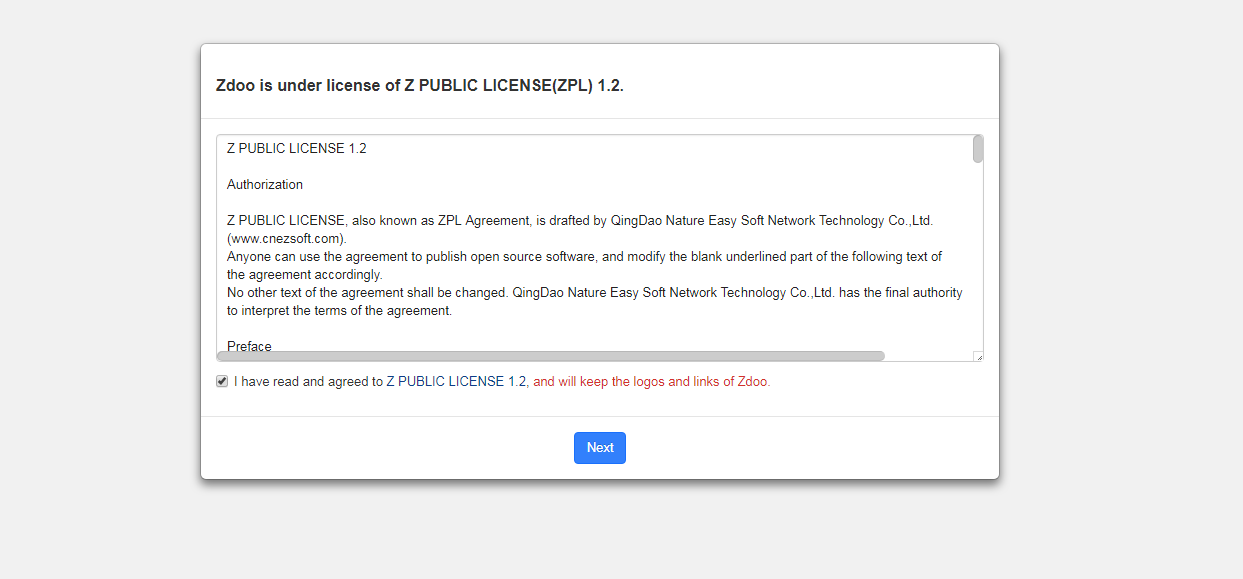Toggle the license agreement checkbox

pyautogui.click(x=222, y=381)
